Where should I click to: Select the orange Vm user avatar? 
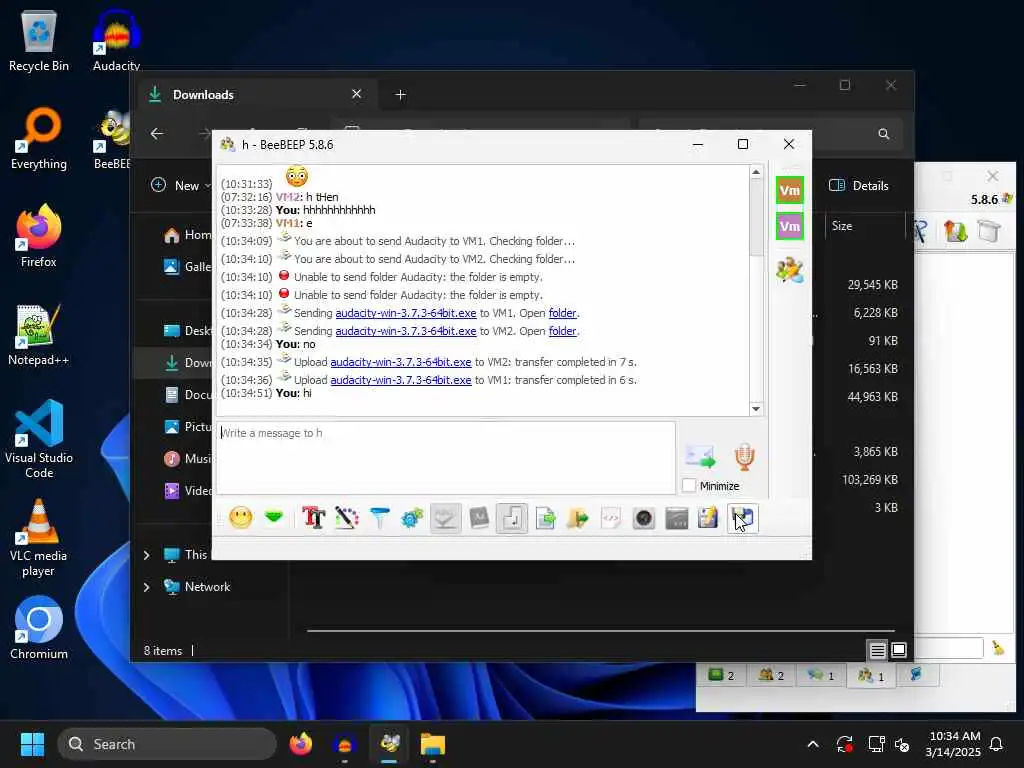pos(790,190)
